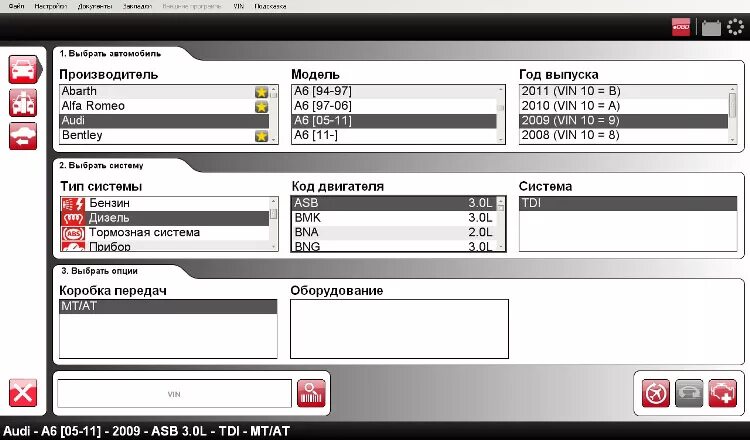Open engine diagnostics icon with plus sign
The height and width of the screenshot is (440, 750).
(722, 394)
